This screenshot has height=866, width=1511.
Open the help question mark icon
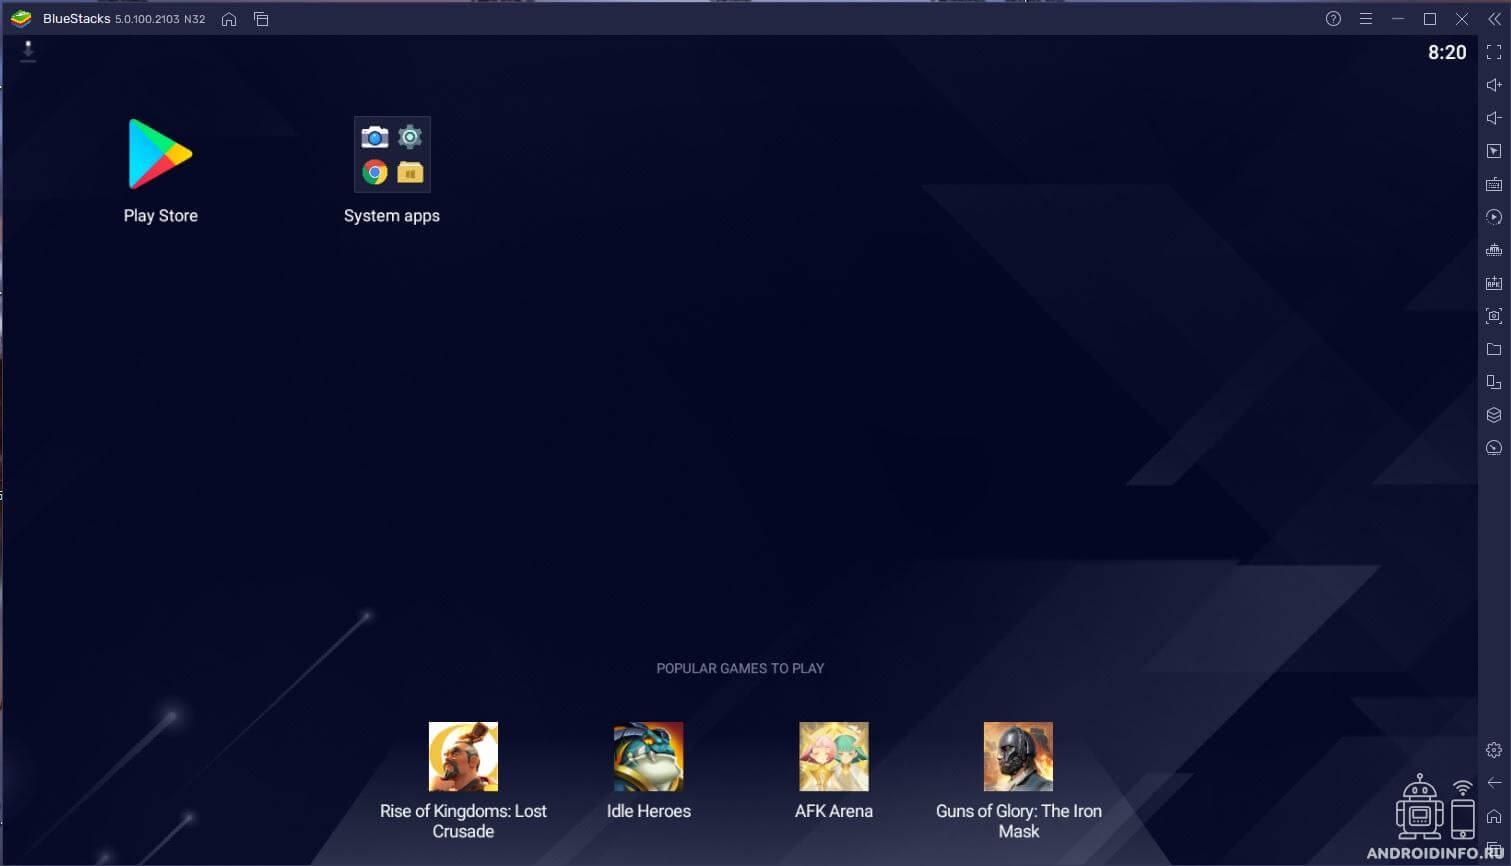pyautogui.click(x=1333, y=19)
